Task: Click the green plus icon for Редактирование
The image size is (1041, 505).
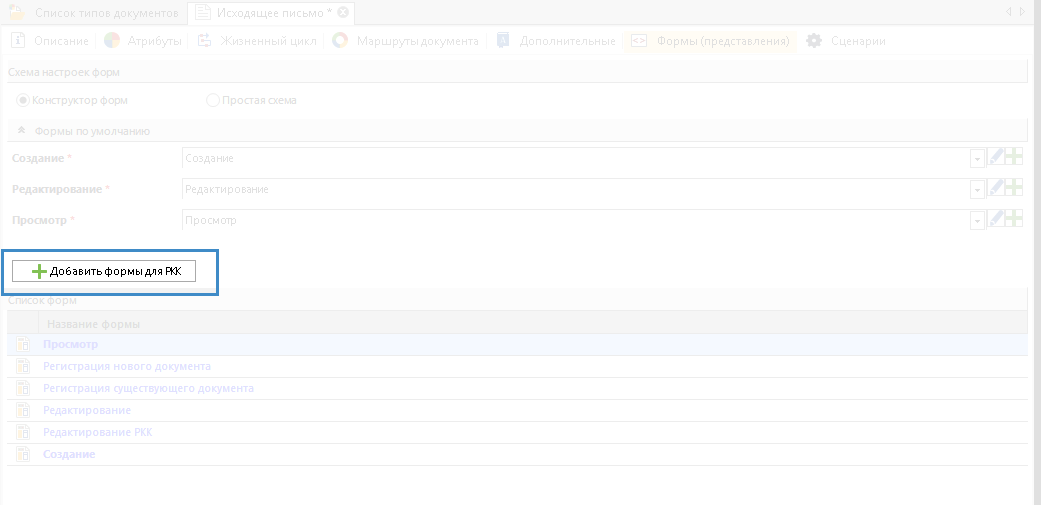Action: coord(1014,189)
